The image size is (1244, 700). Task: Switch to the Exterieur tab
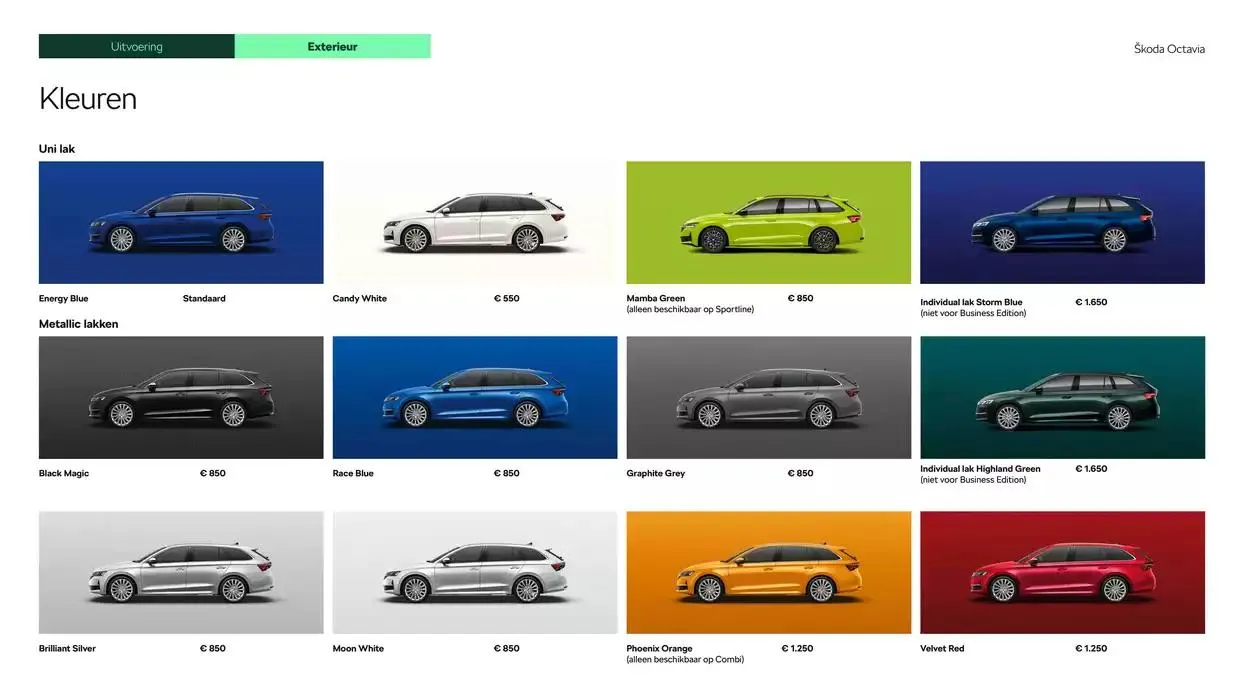tap(331, 46)
